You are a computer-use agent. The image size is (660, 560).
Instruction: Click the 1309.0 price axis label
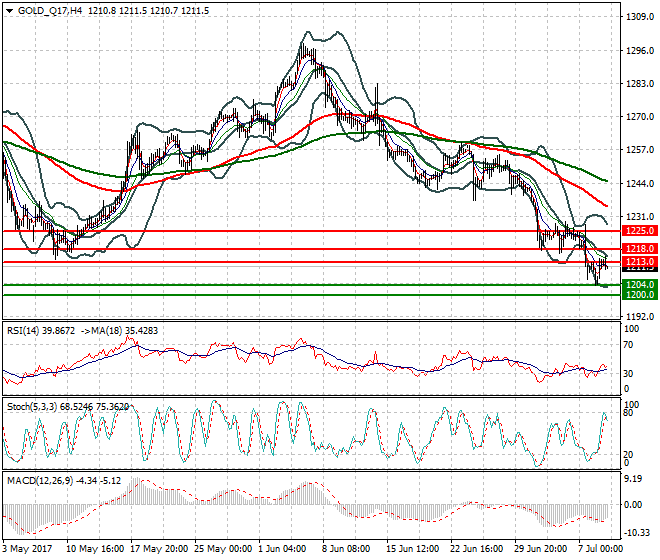point(640,17)
